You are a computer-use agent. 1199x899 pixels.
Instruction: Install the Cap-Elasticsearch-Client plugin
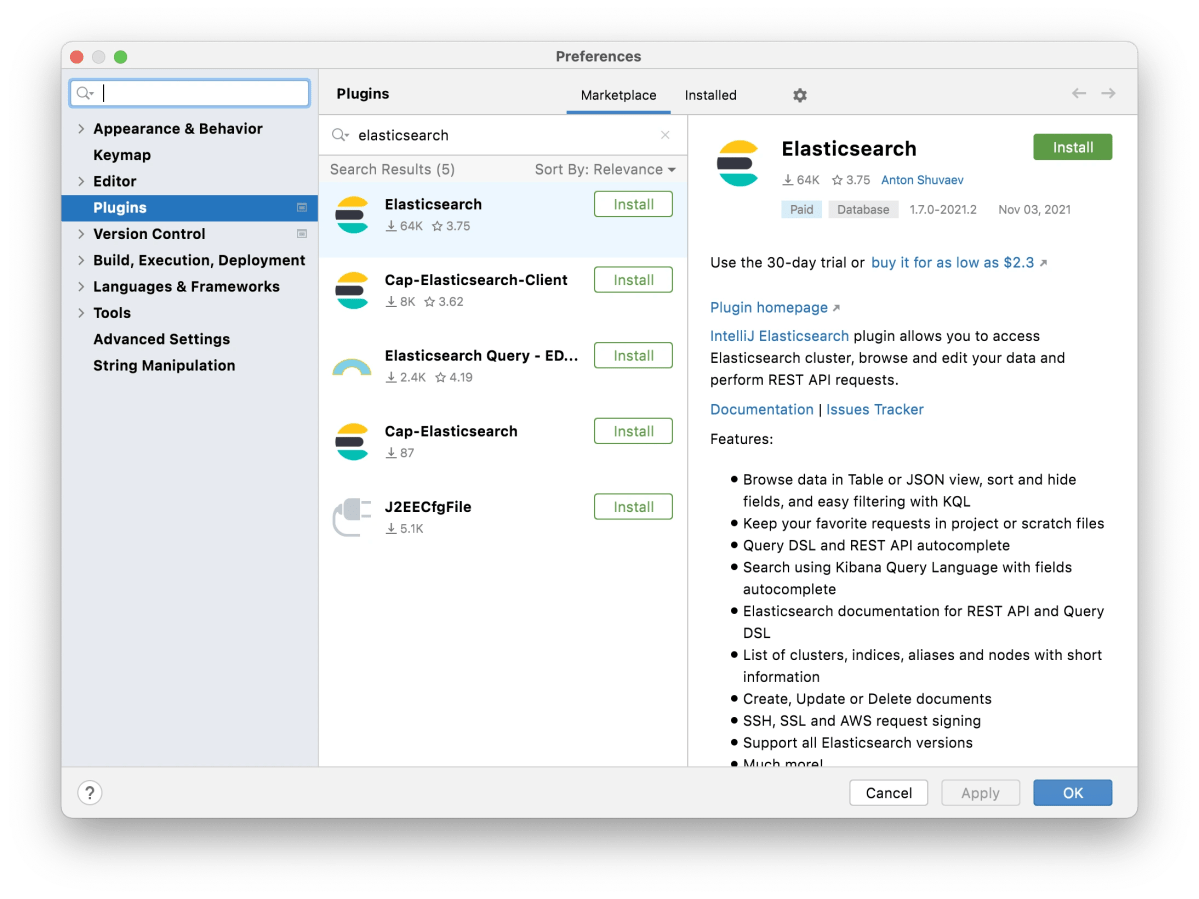pyautogui.click(x=633, y=280)
